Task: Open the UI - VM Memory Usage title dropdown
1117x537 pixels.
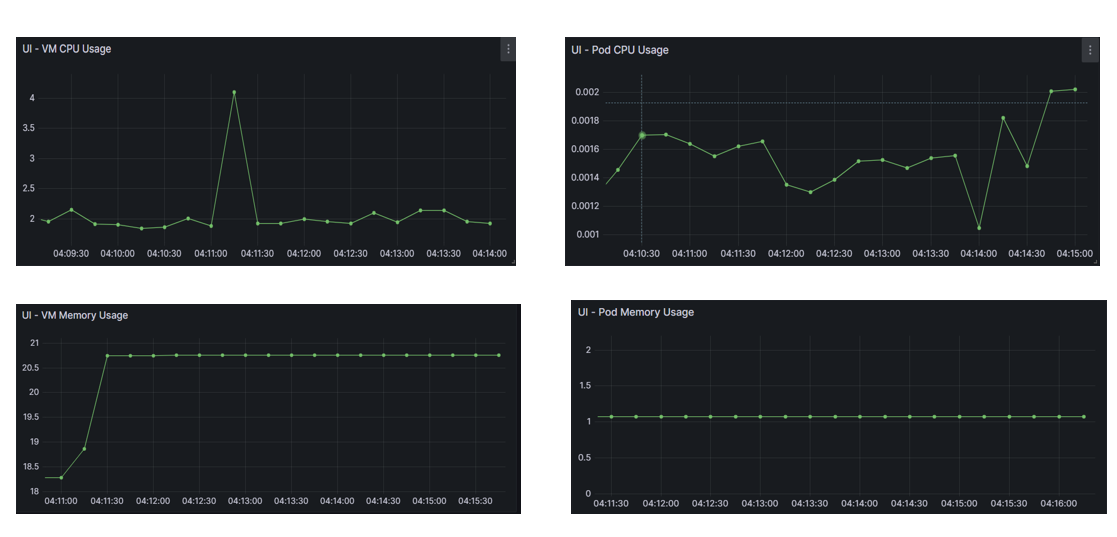Action: [75, 315]
